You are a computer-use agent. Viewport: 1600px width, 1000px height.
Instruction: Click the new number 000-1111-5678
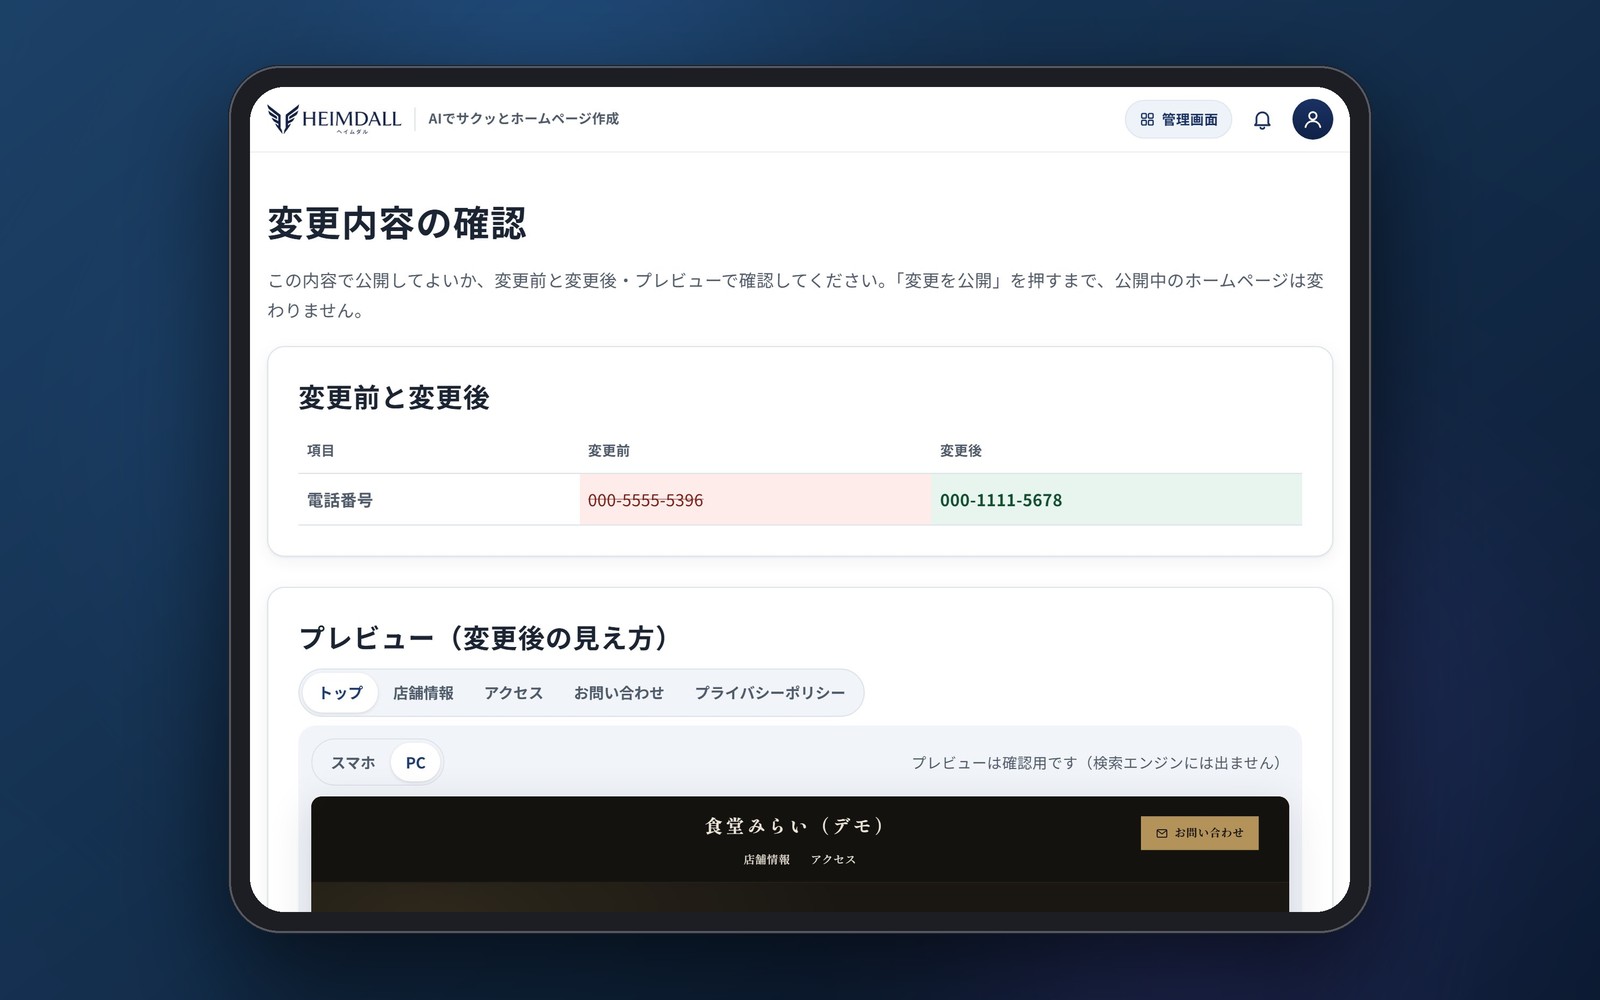pyautogui.click(x=1001, y=500)
